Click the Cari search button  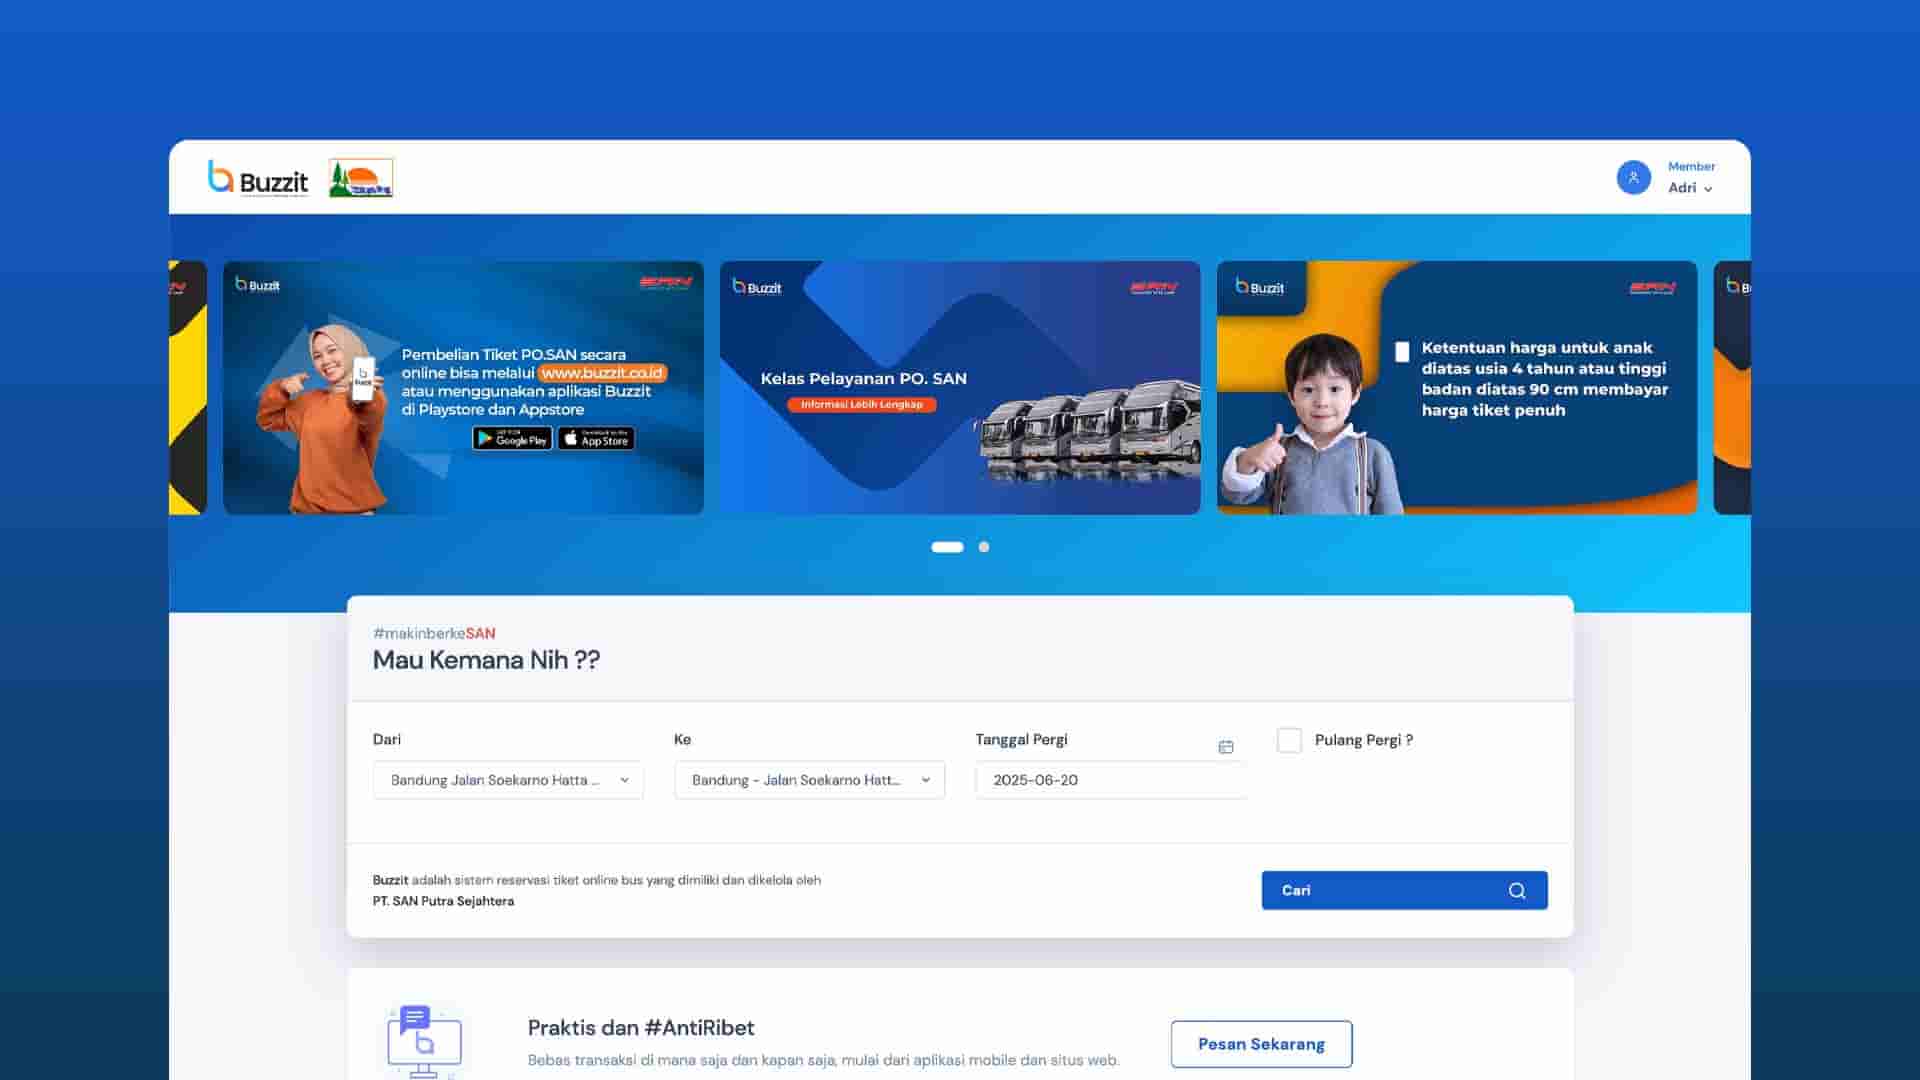[x=1404, y=890]
